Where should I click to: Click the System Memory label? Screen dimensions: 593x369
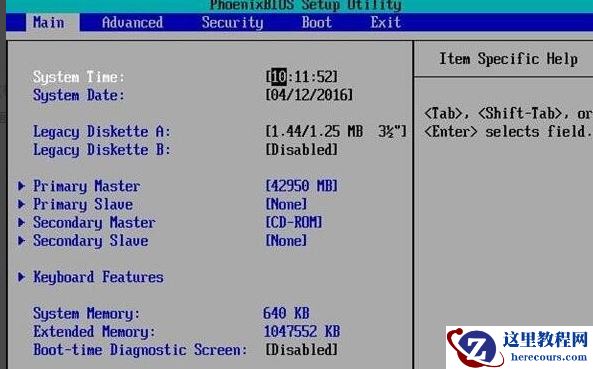tap(86, 314)
